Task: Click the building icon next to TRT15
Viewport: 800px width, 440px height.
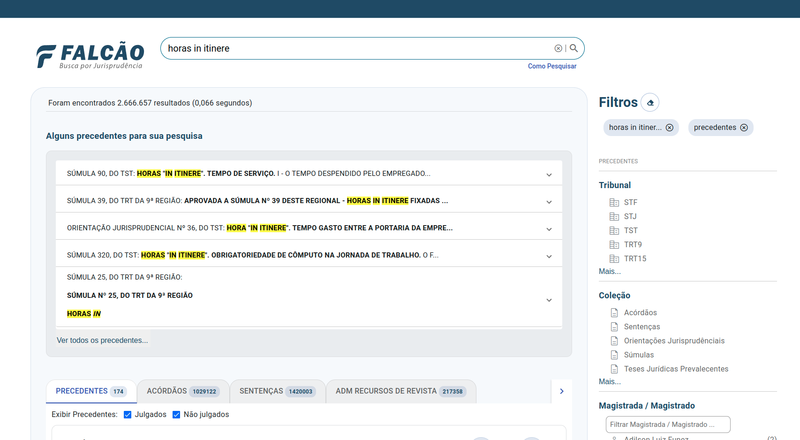Action: [614, 259]
